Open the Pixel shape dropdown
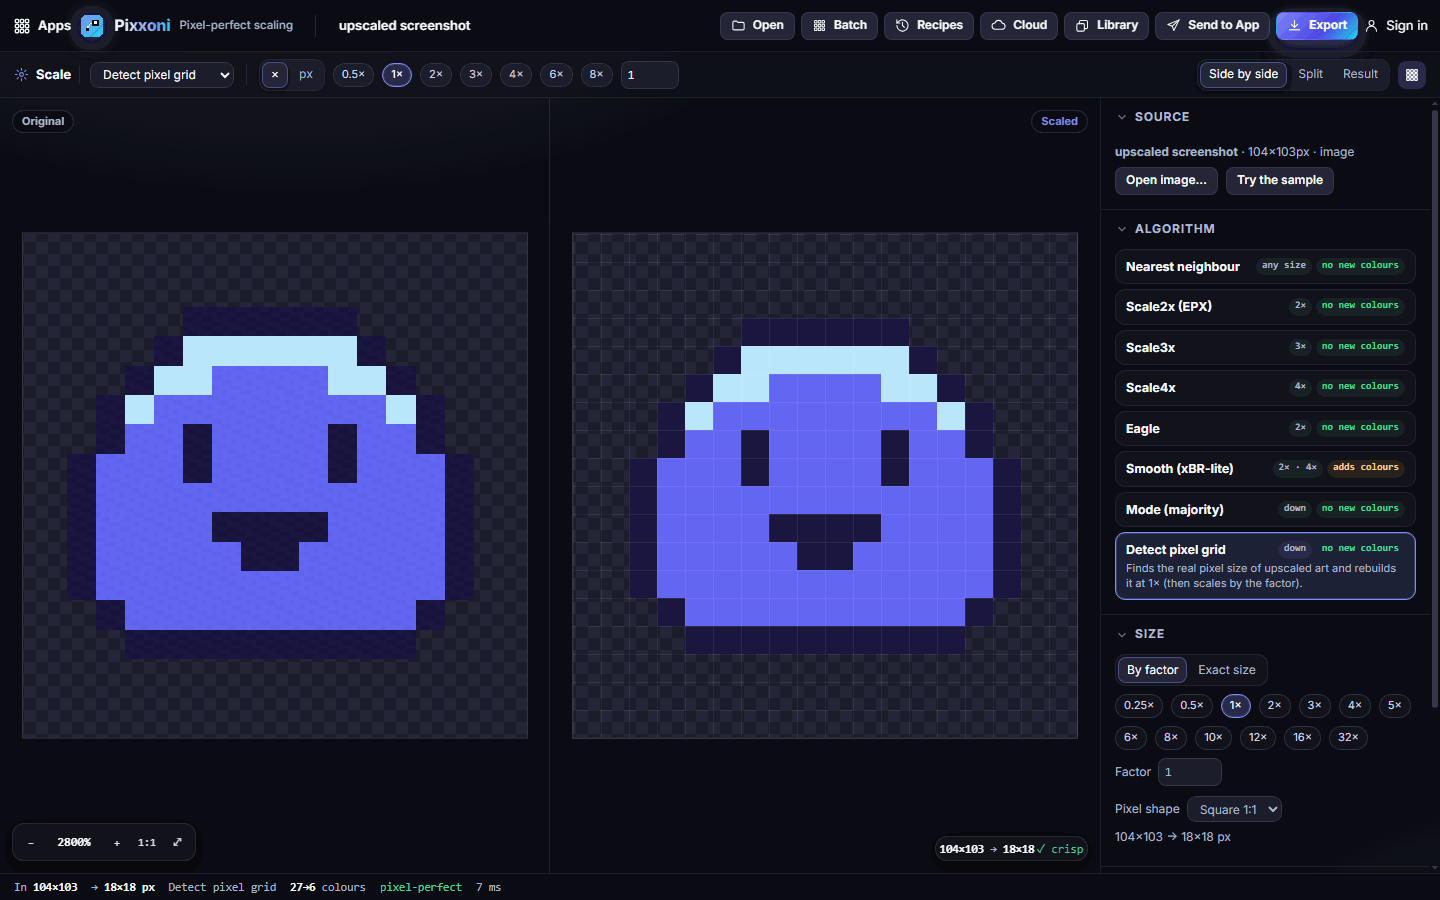 [x=1234, y=809]
